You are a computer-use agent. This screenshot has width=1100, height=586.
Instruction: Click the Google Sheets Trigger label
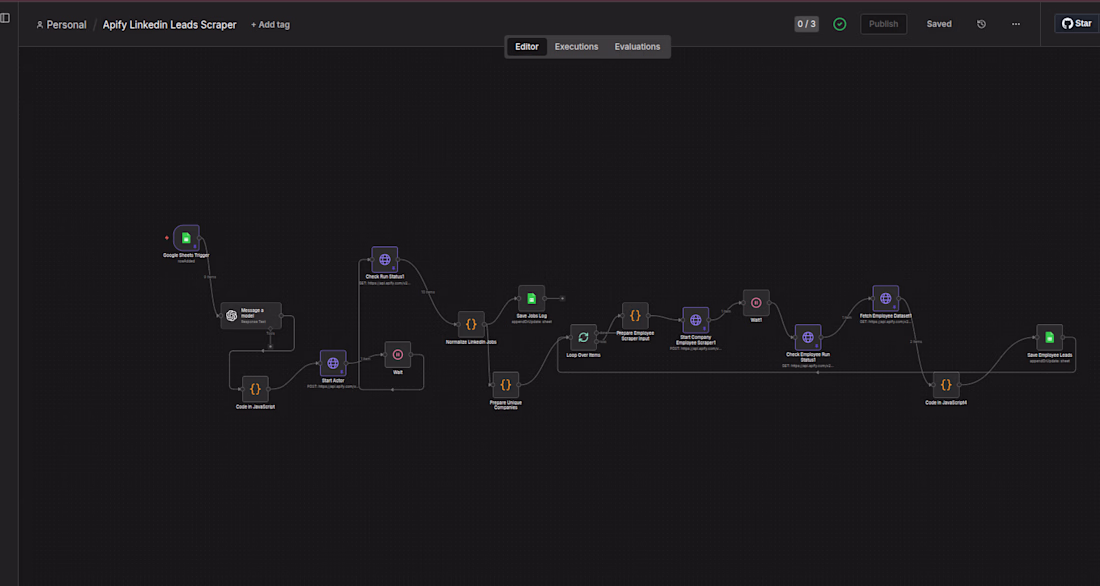187,255
